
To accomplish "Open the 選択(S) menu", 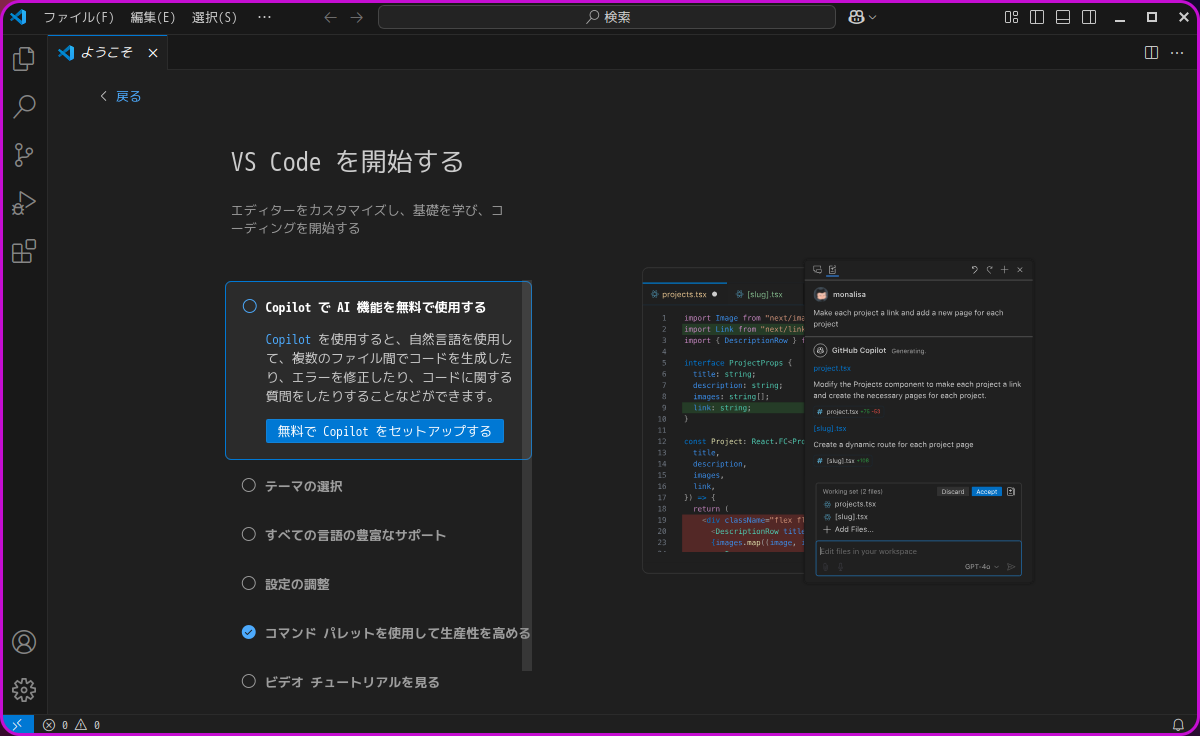I will point(214,17).
